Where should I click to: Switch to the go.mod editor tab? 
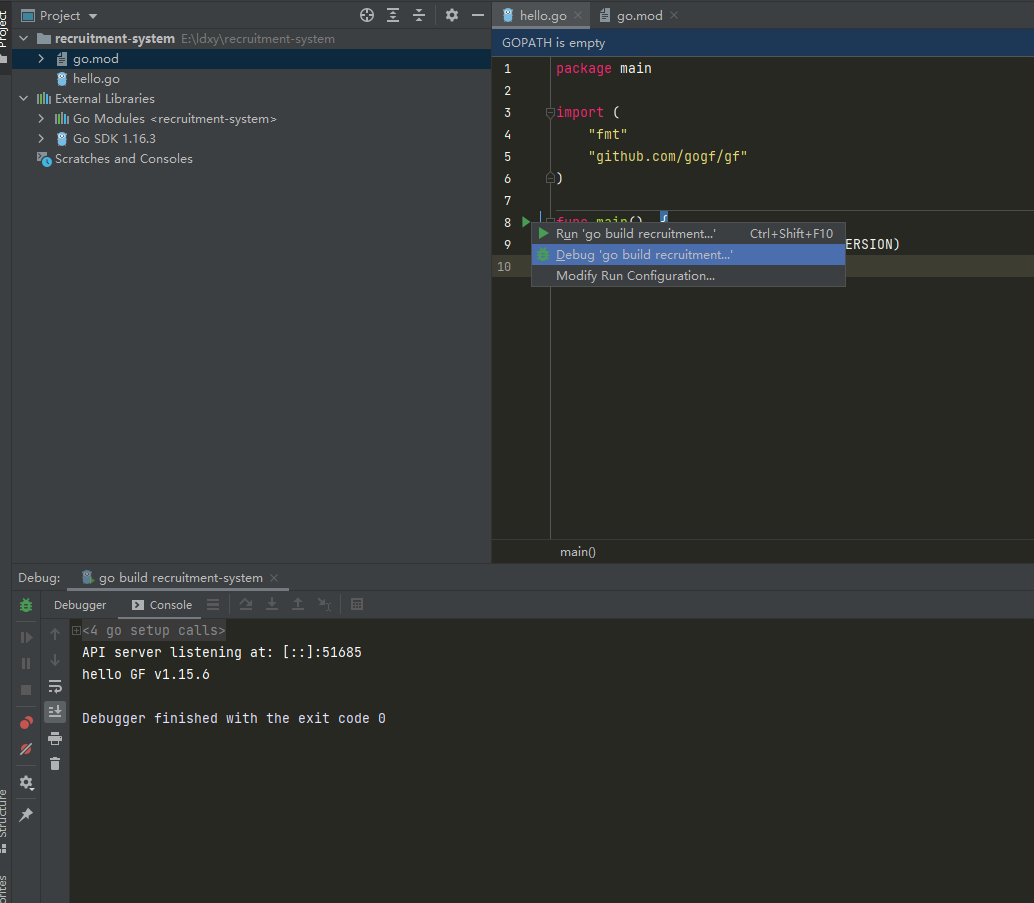tap(639, 16)
